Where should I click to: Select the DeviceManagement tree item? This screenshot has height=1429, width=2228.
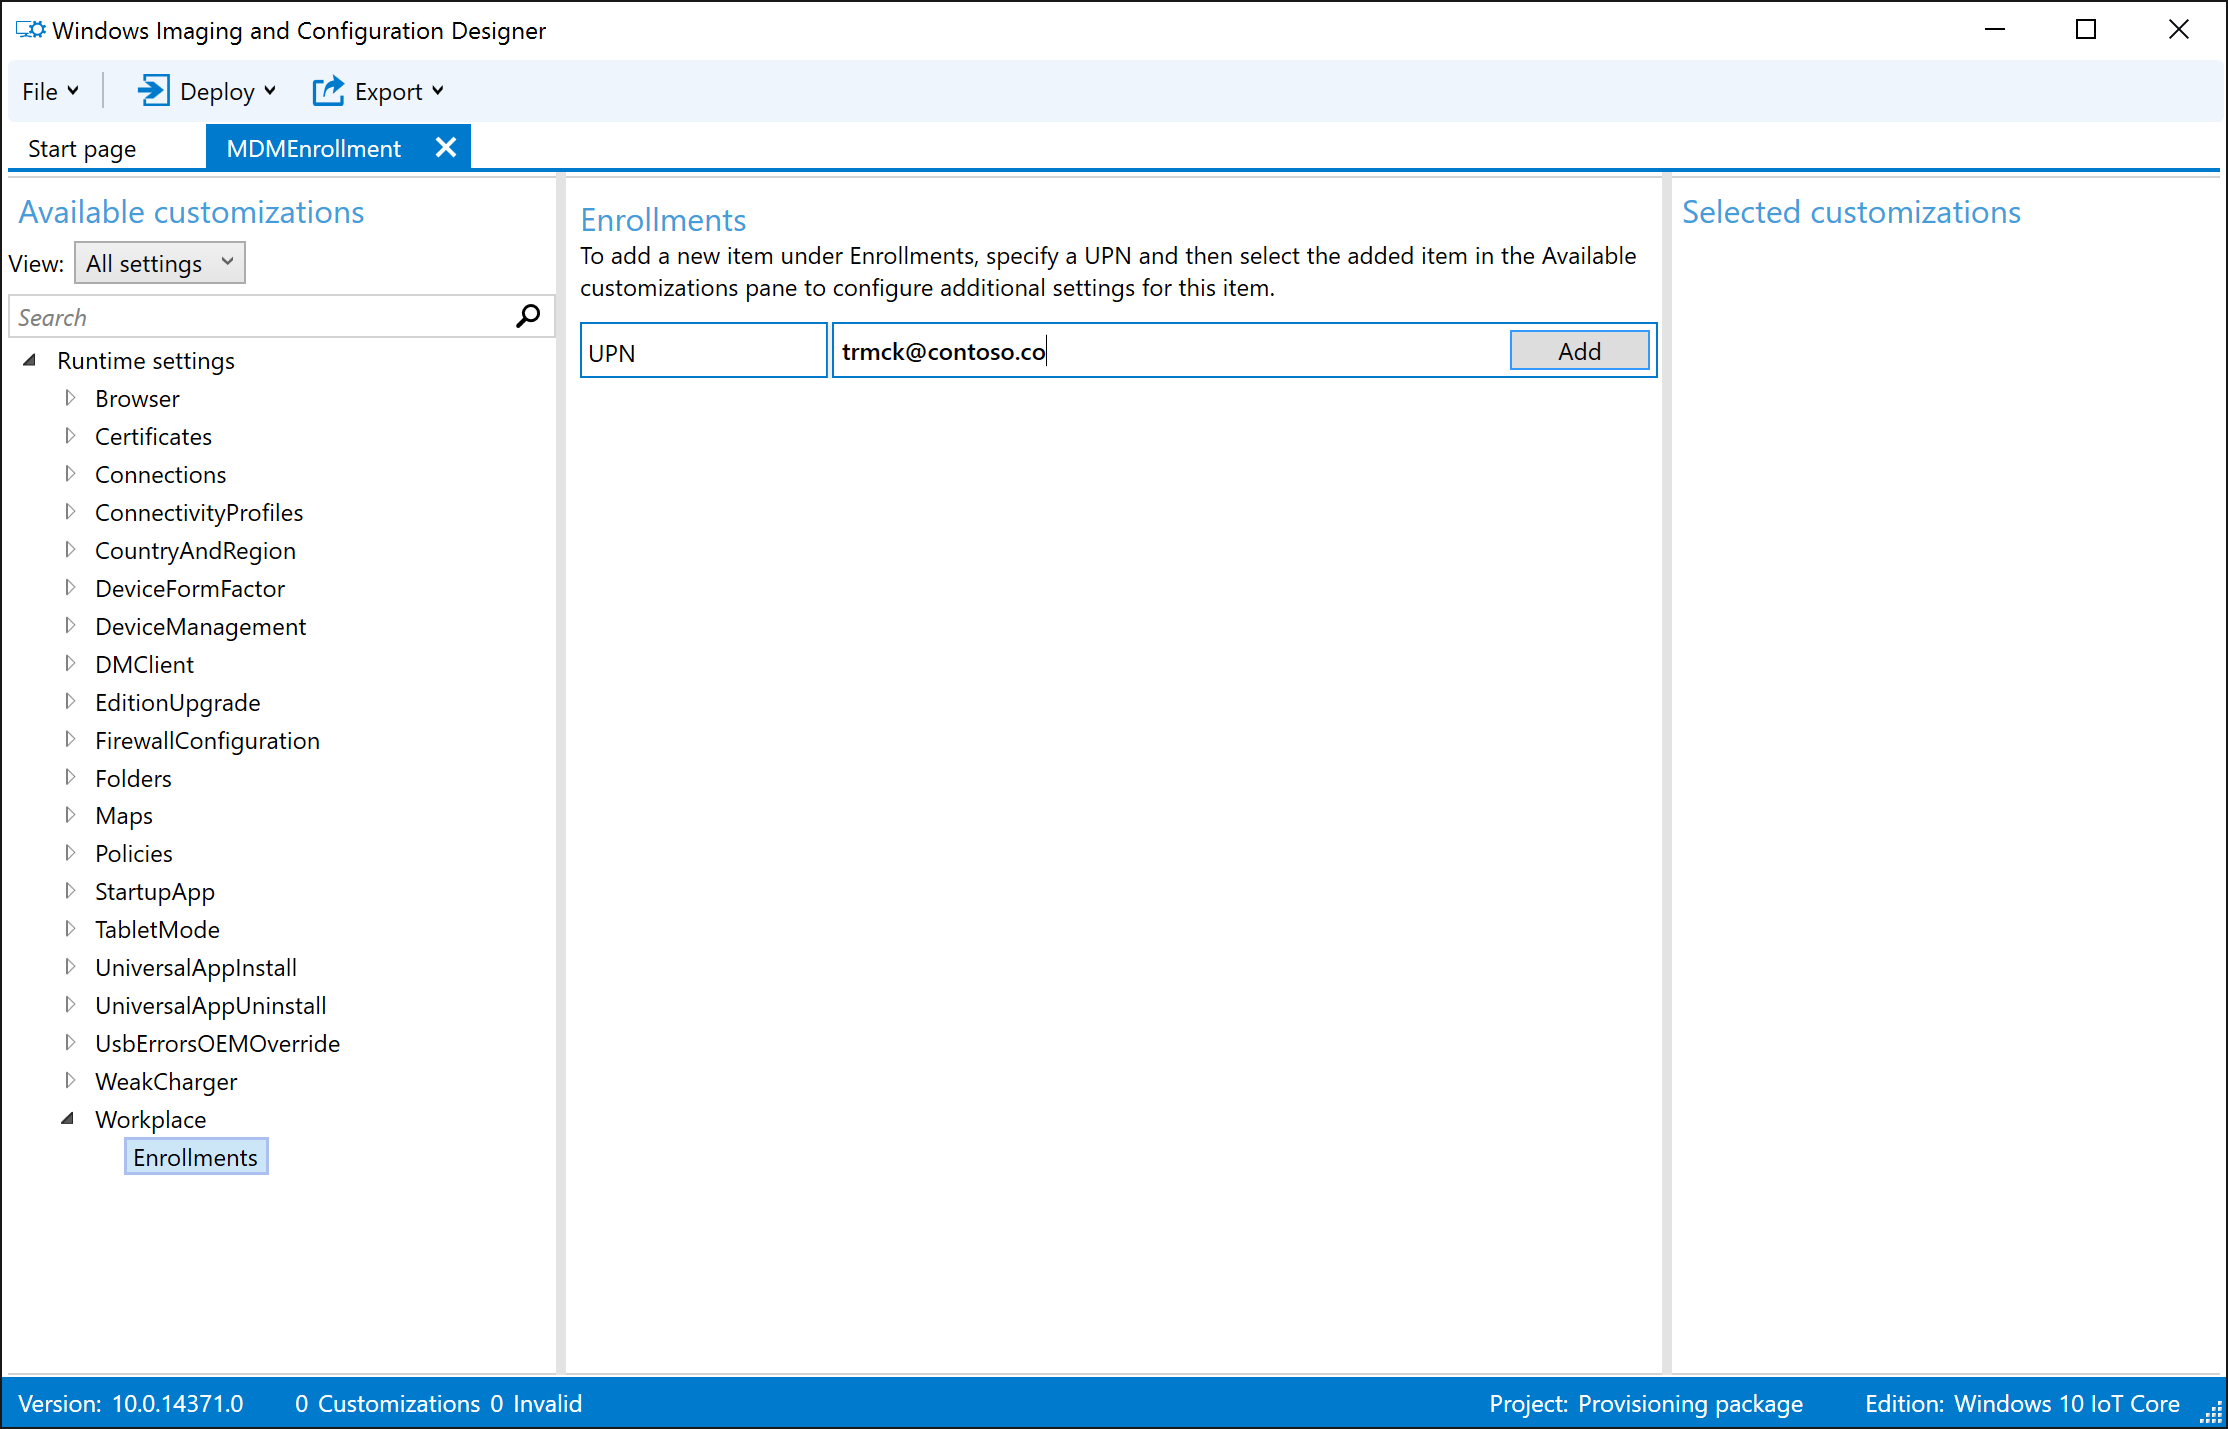coord(201,626)
